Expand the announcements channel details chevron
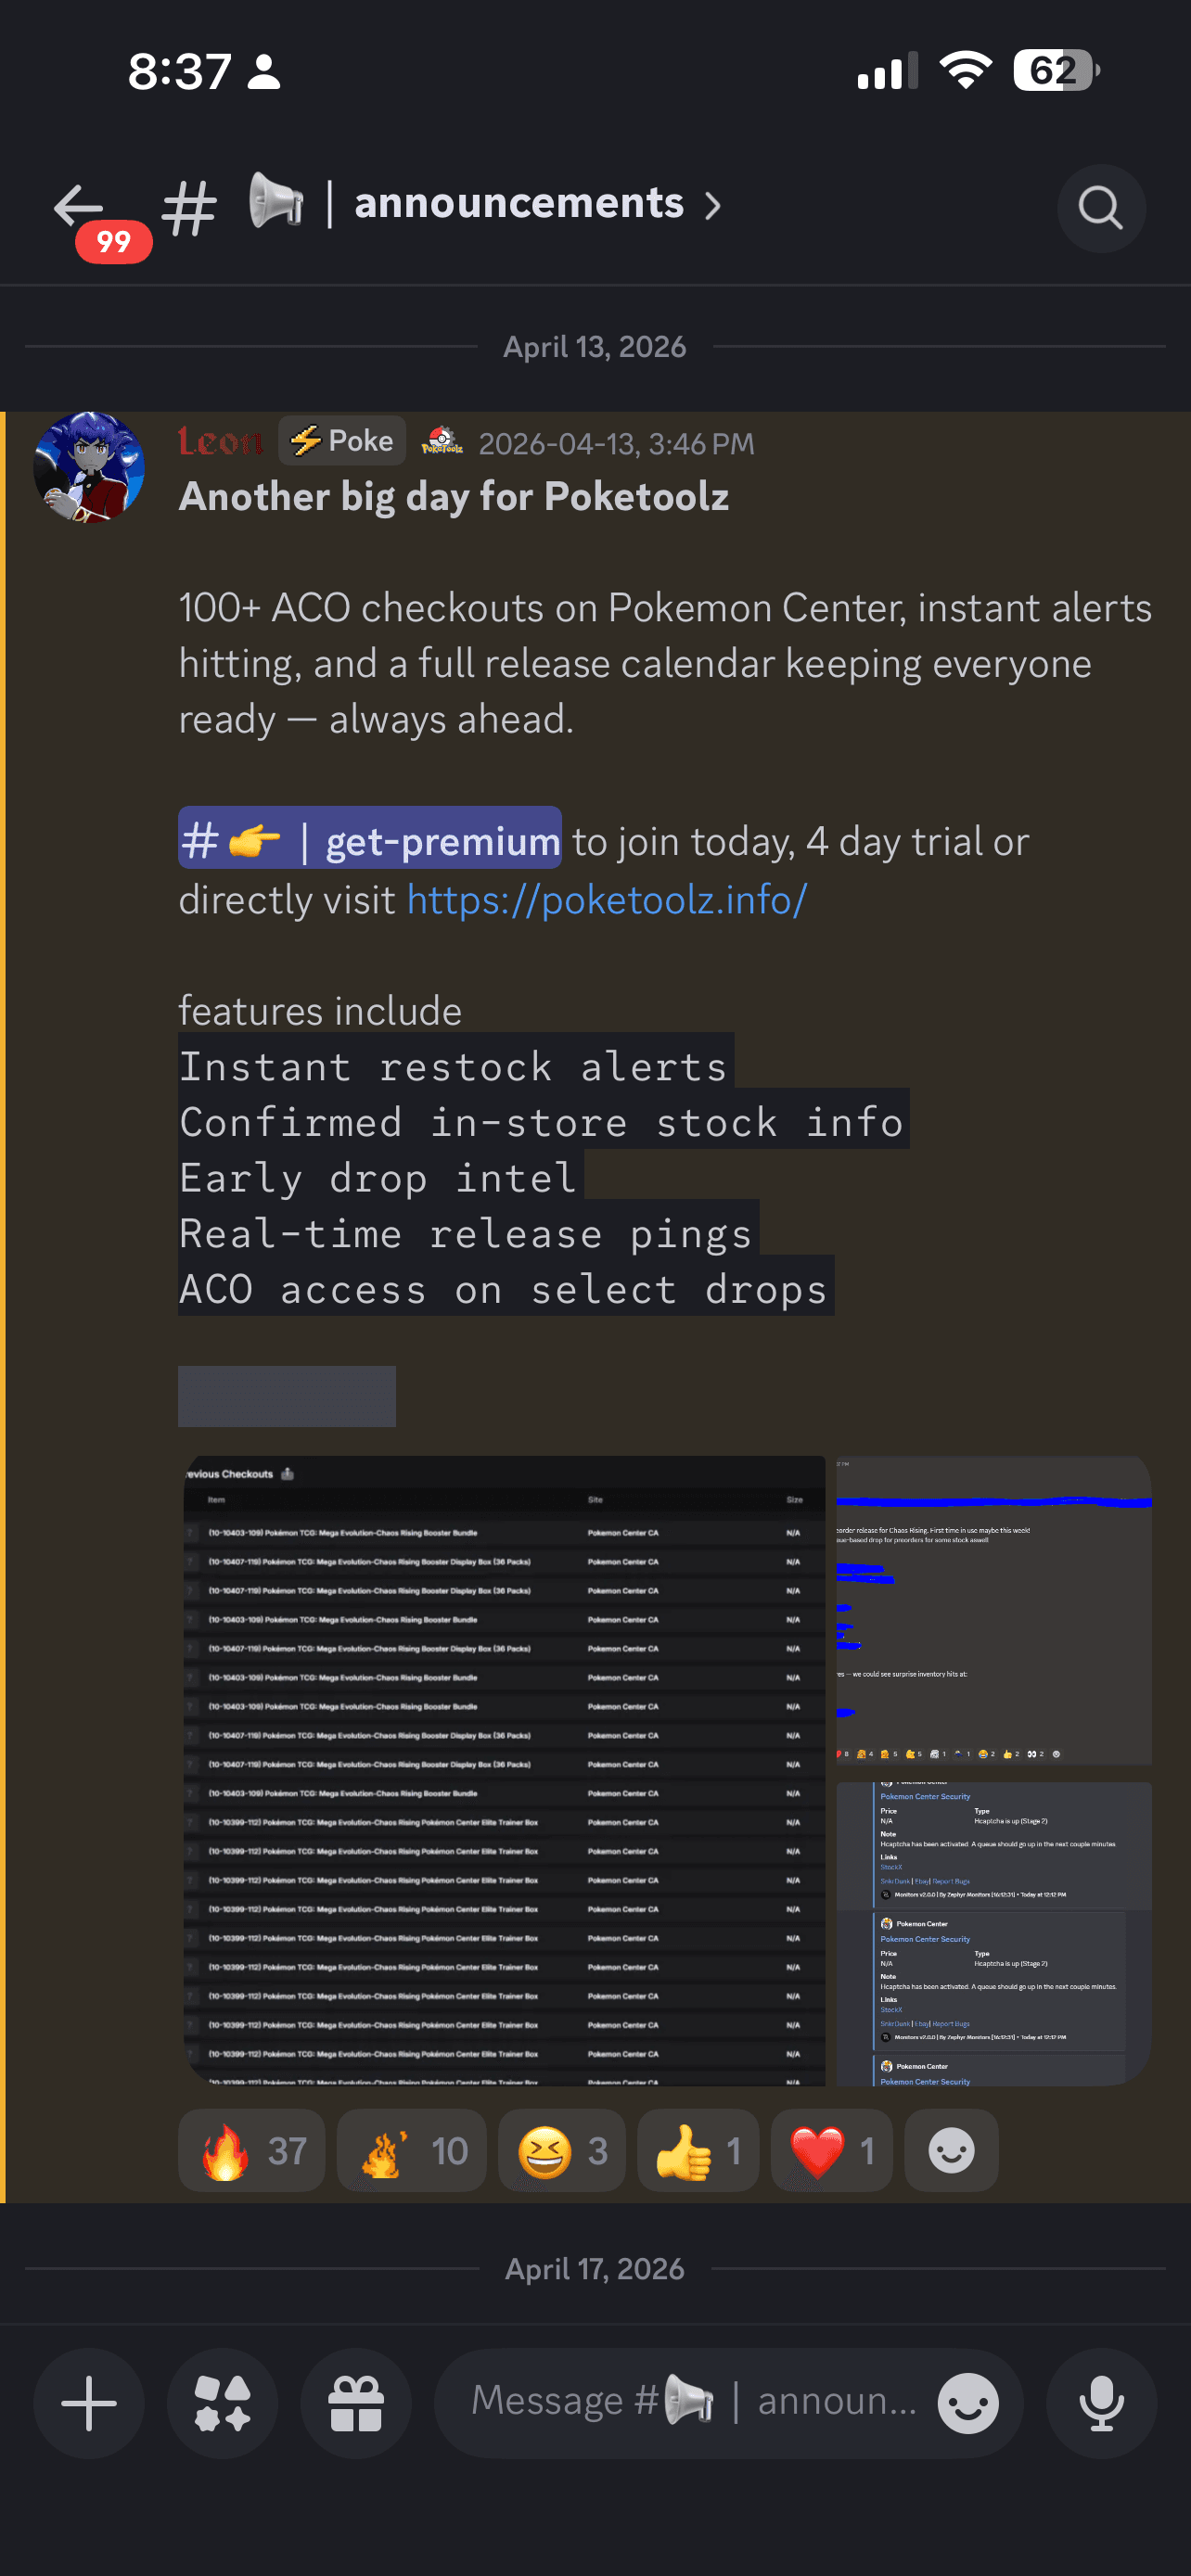This screenshot has height=2576, width=1191. (x=713, y=206)
